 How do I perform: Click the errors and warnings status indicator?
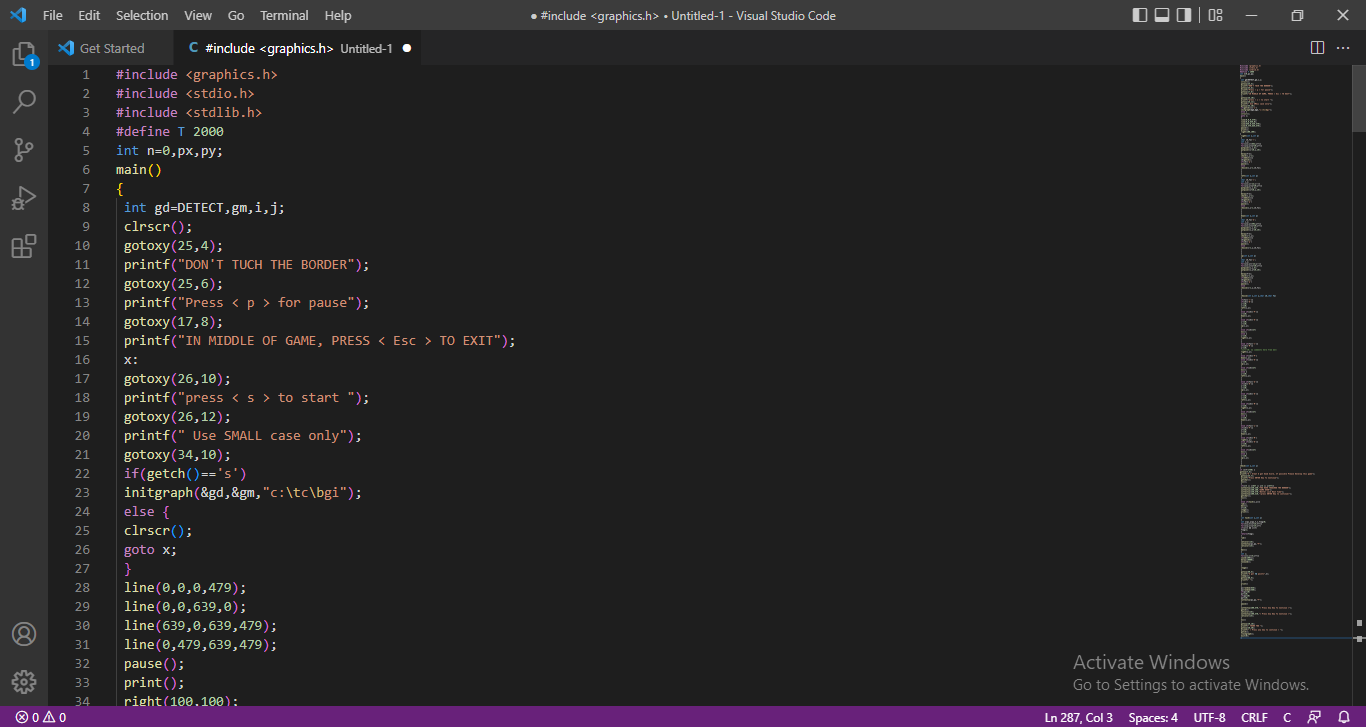tap(41, 718)
